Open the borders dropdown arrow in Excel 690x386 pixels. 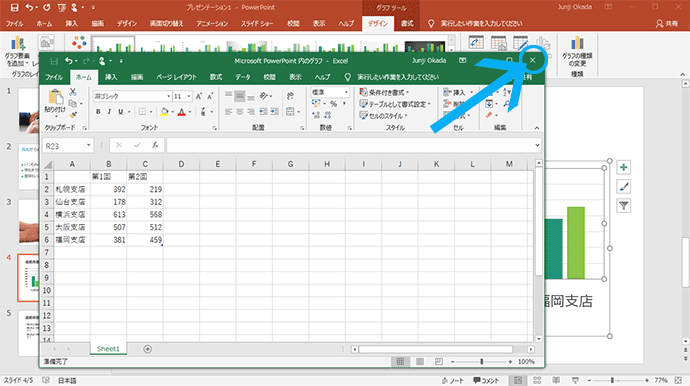(x=151, y=112)
